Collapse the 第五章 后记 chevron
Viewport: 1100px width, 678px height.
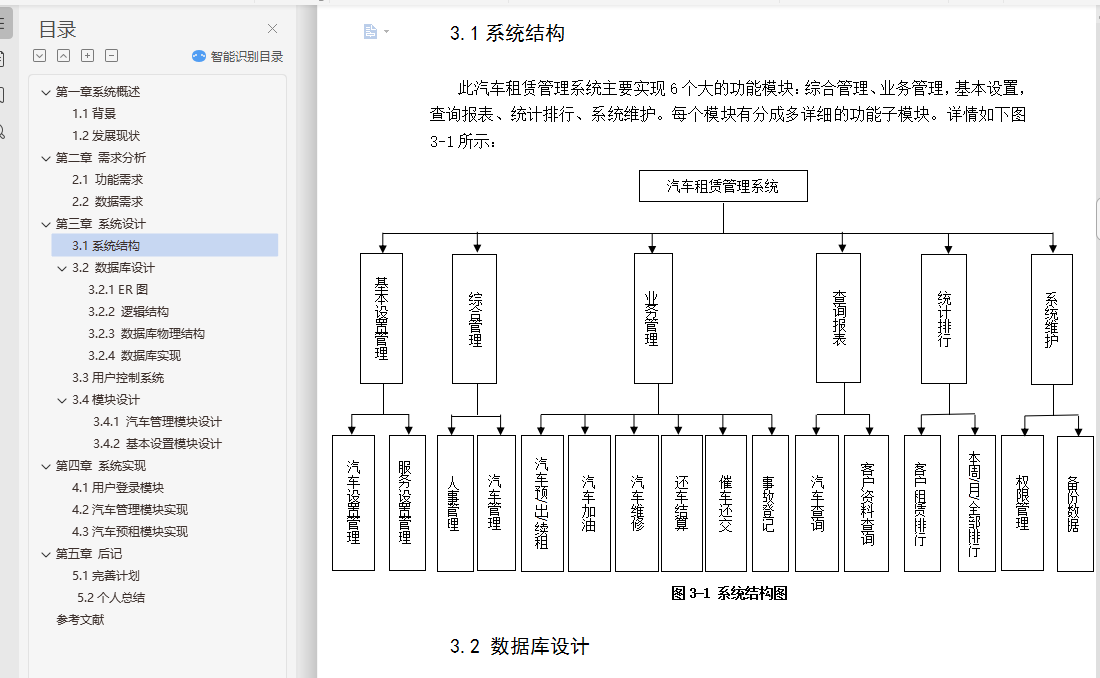click(46, 554)
